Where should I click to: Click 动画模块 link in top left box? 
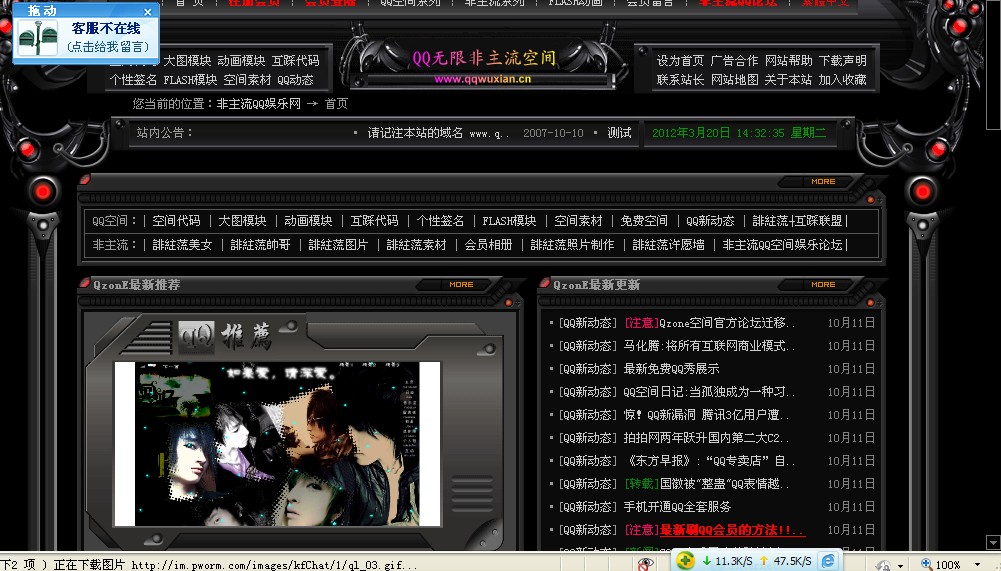tap(241, 60)
